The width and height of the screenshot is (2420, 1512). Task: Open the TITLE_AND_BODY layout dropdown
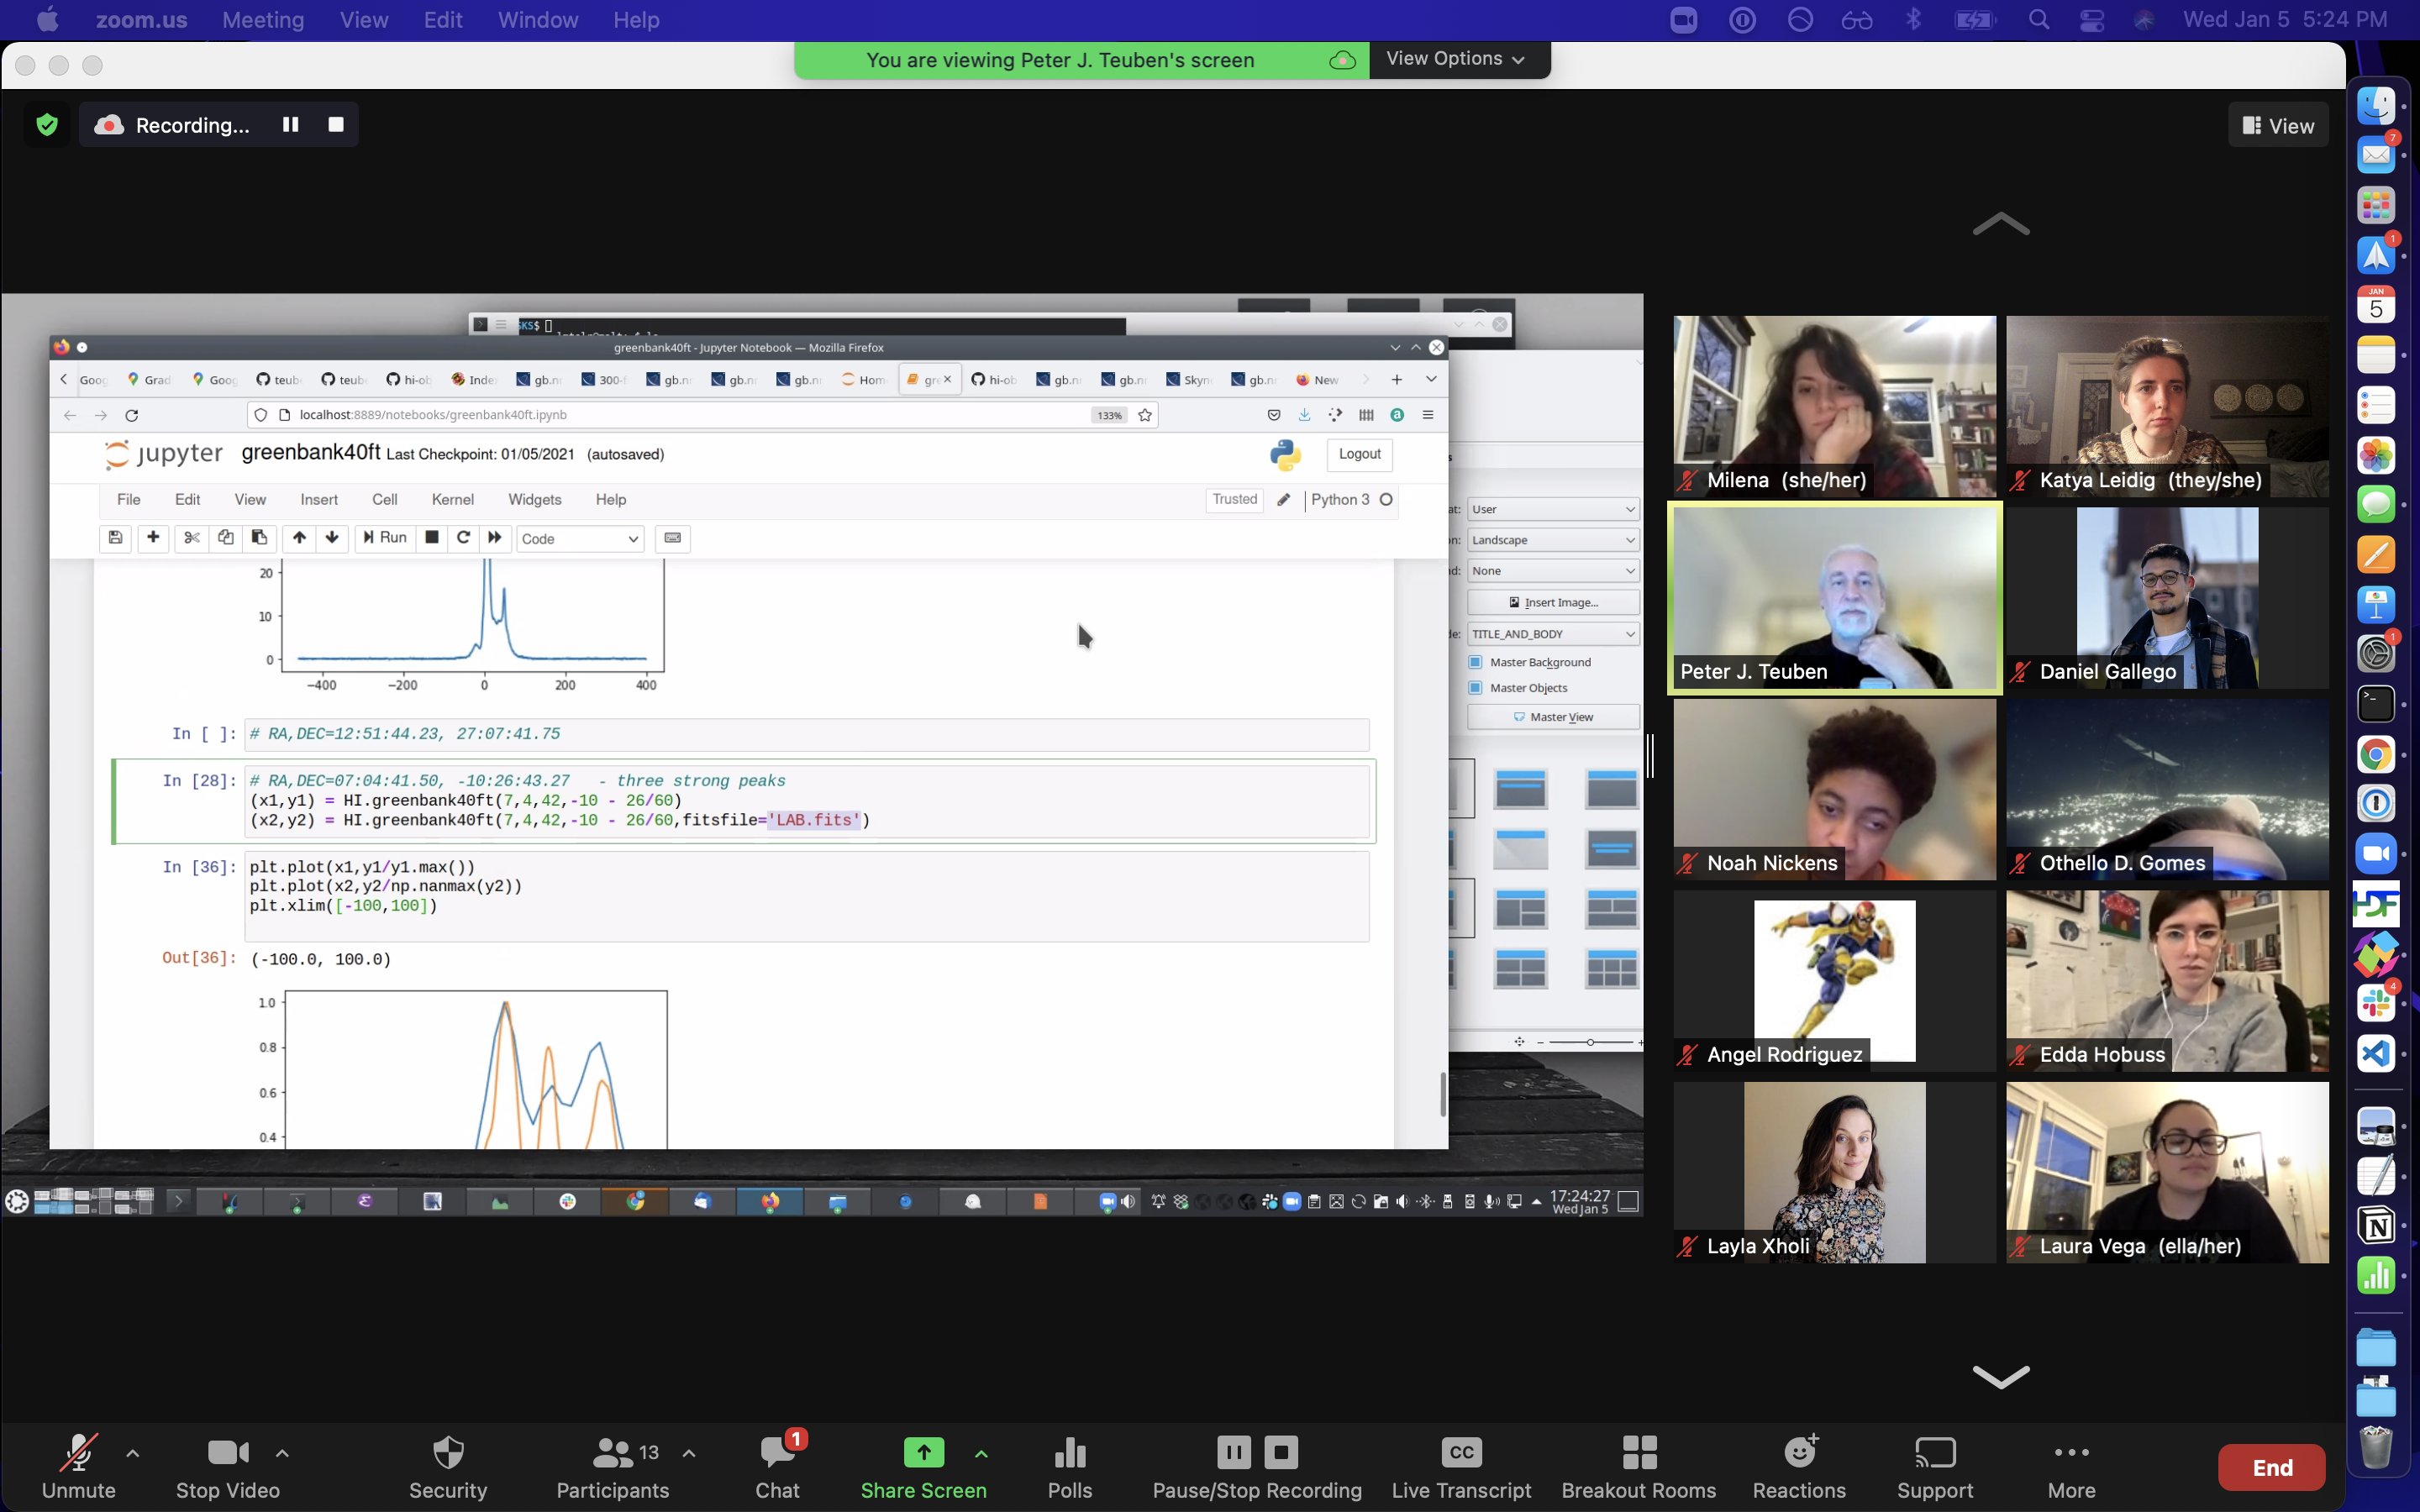tap(1552, 634)
